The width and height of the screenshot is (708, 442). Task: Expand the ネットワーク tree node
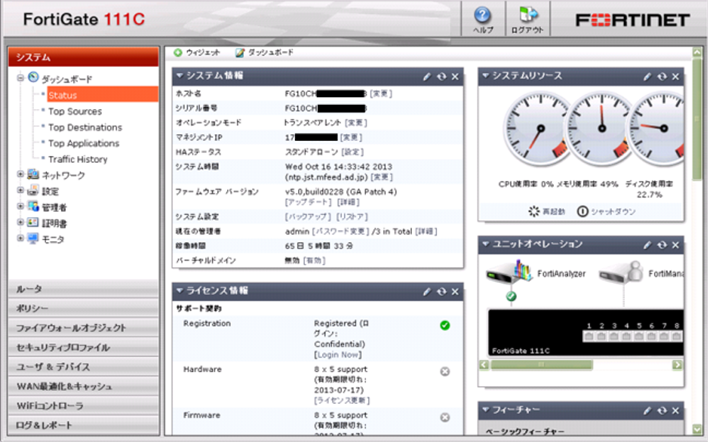coord(20,174)
